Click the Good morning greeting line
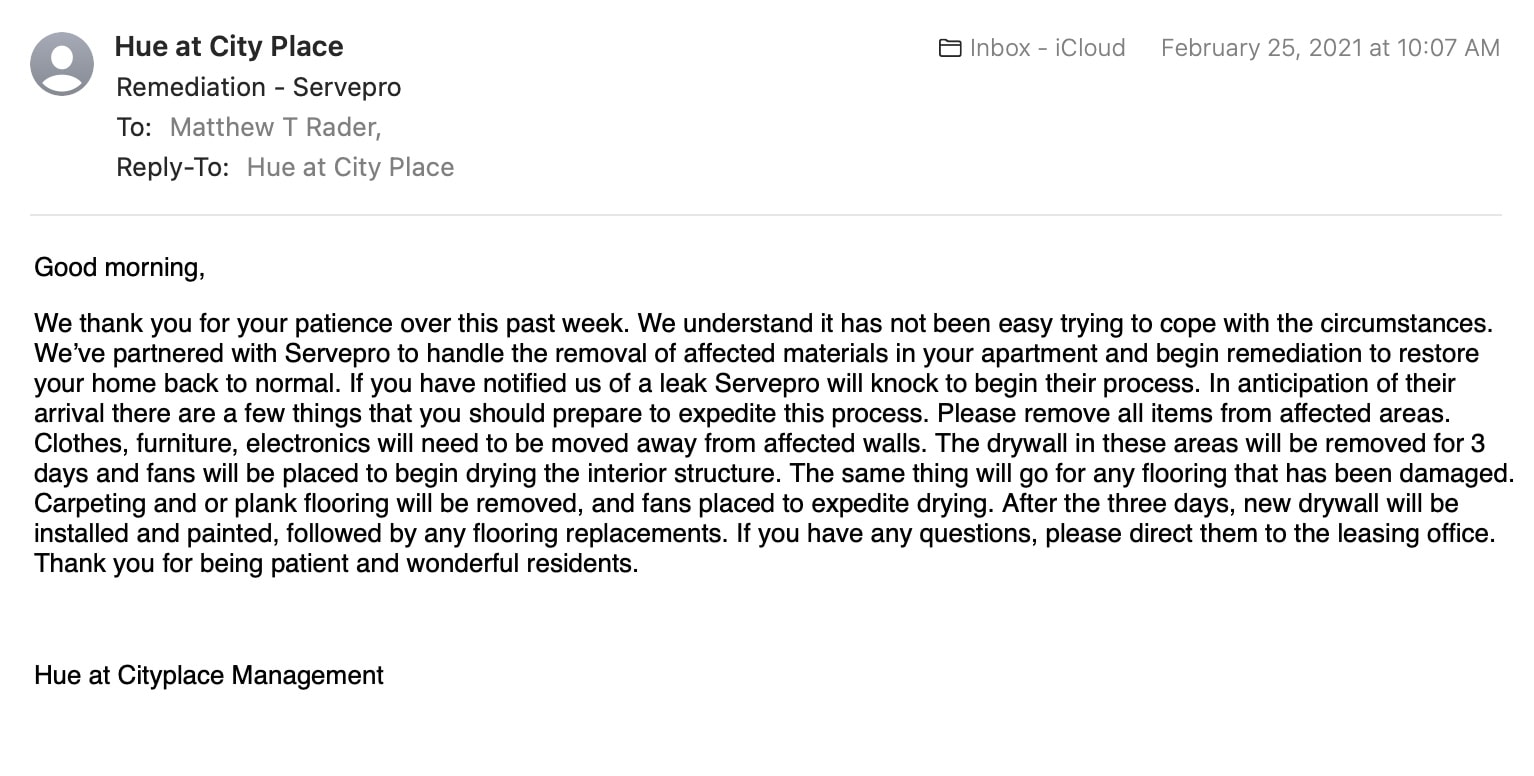Viewport: 1534px width, 776px height. pyautogui.click(x=120, y=268)
